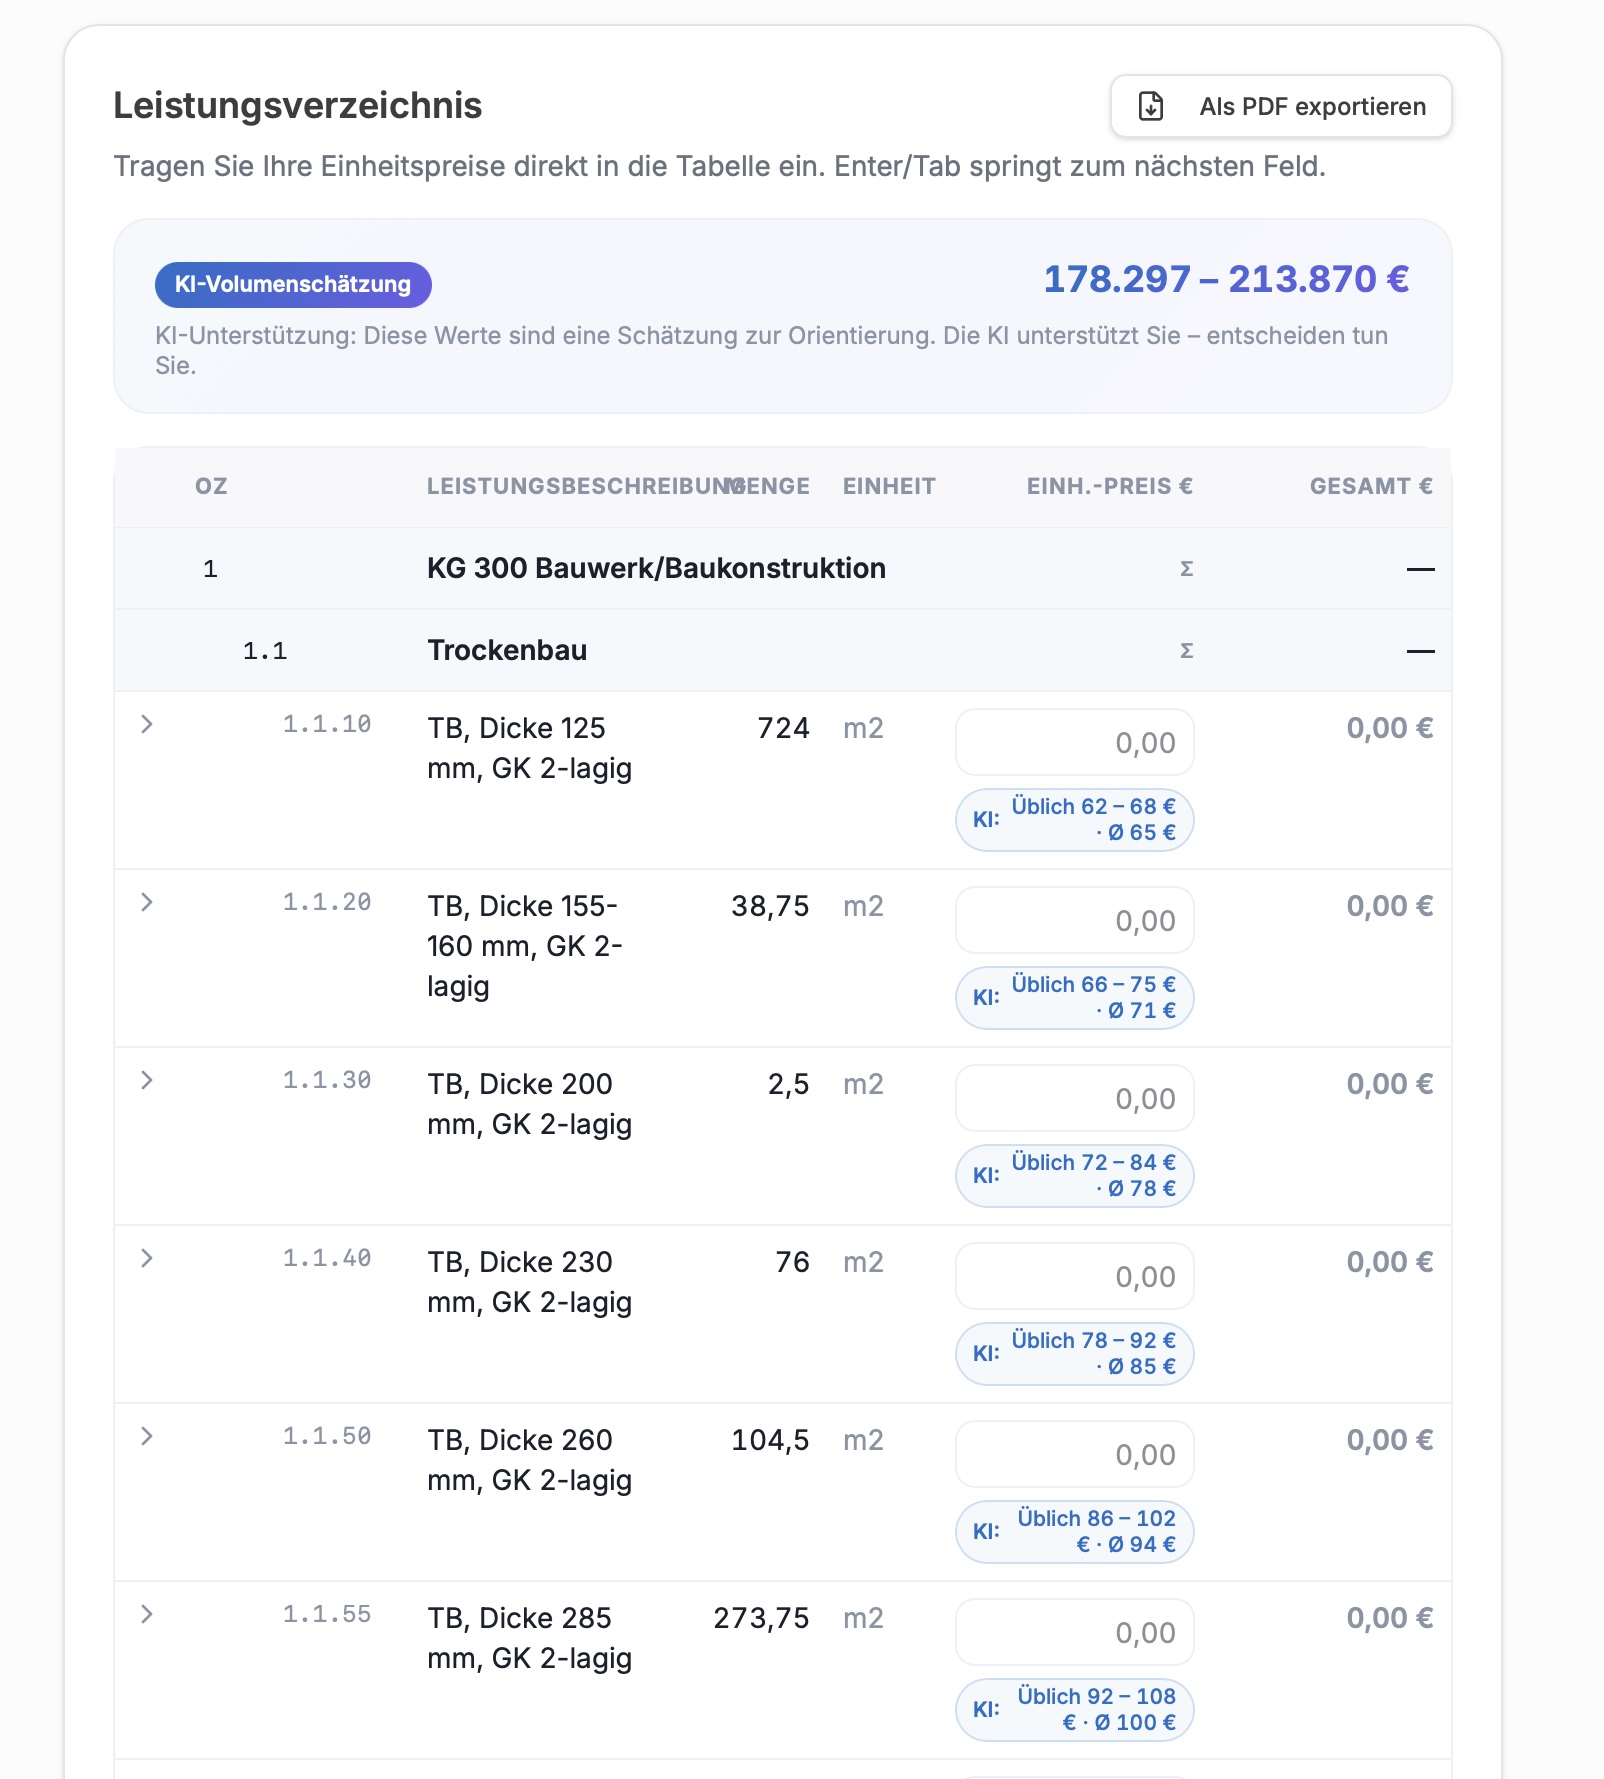Screen dimensions: 1604x1779
Task: Apply KI suggestion Üblich 62 – 68 €
Action: 1075,820
